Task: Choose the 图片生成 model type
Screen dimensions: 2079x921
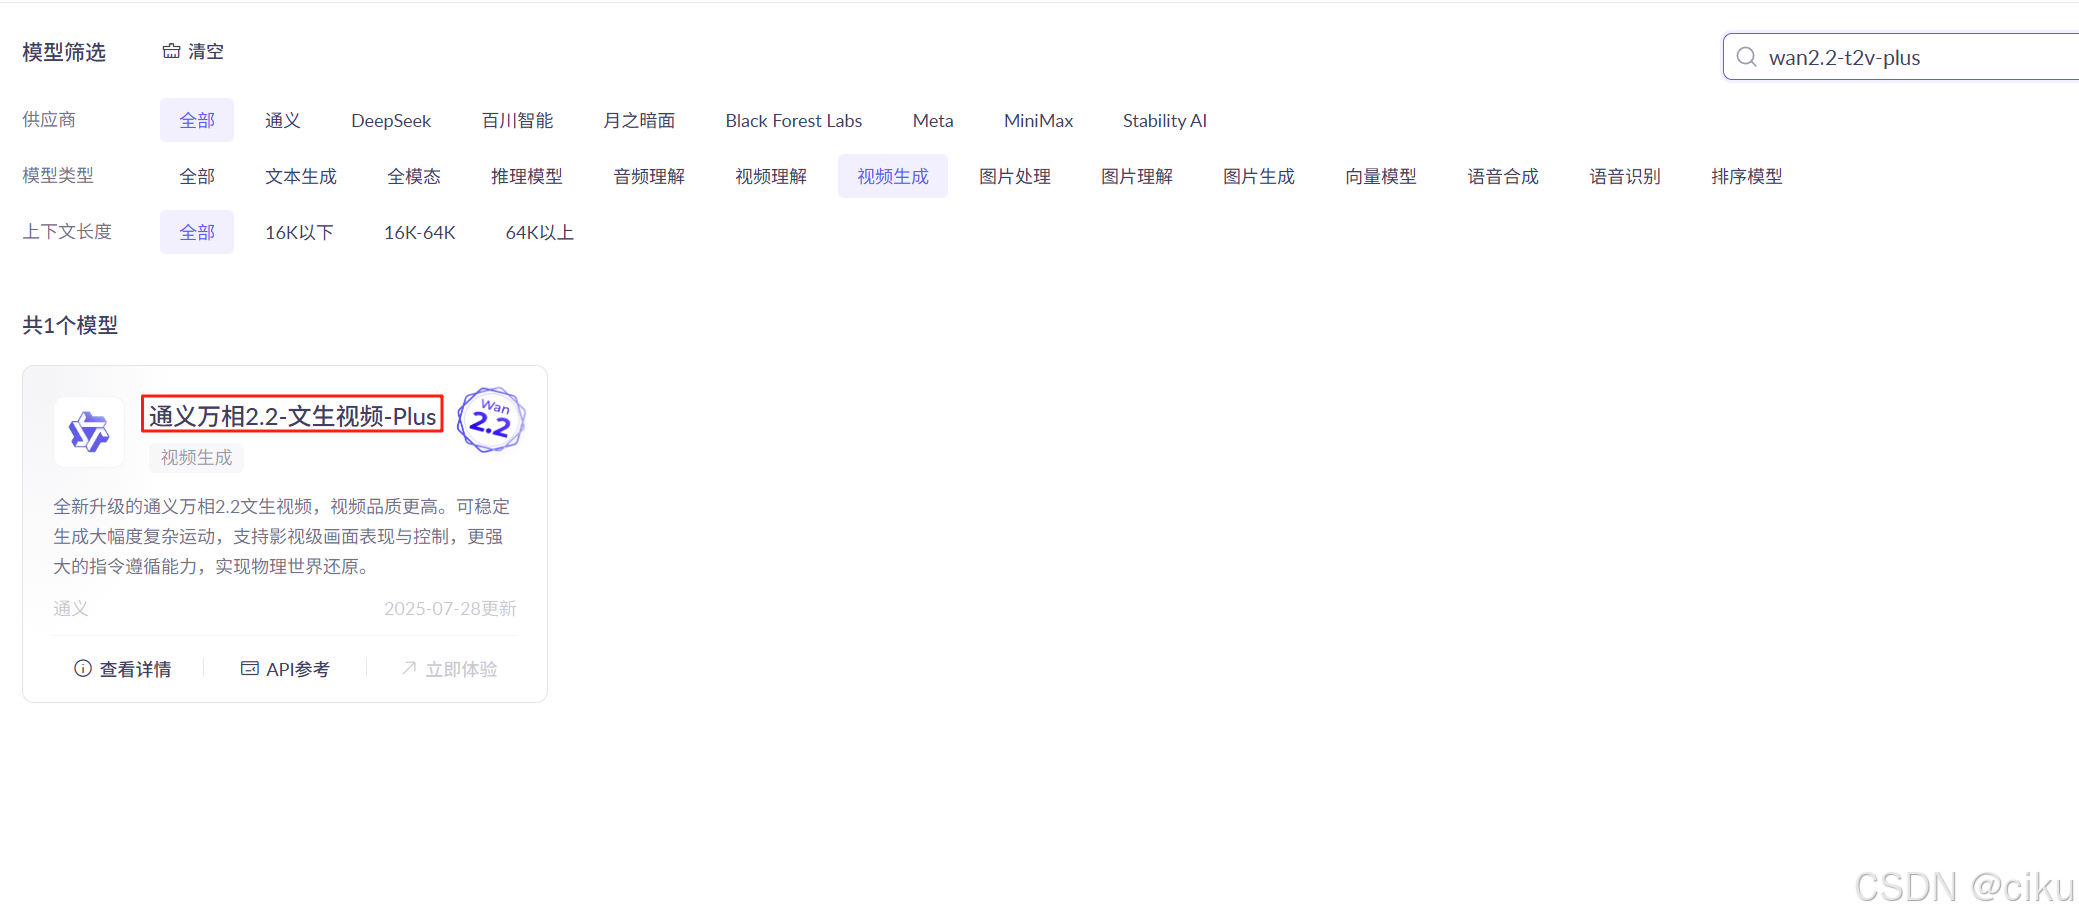Action: (x=1259, y=176)
